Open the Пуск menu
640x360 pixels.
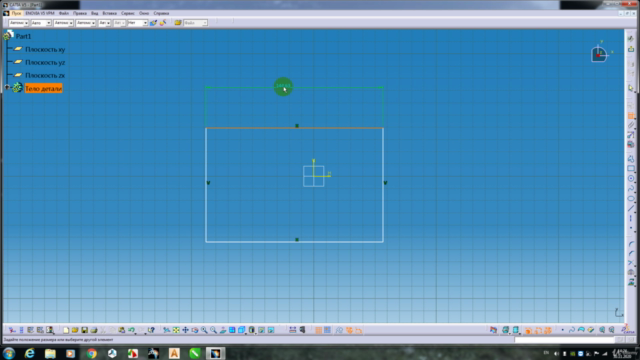tap(16, 13)
